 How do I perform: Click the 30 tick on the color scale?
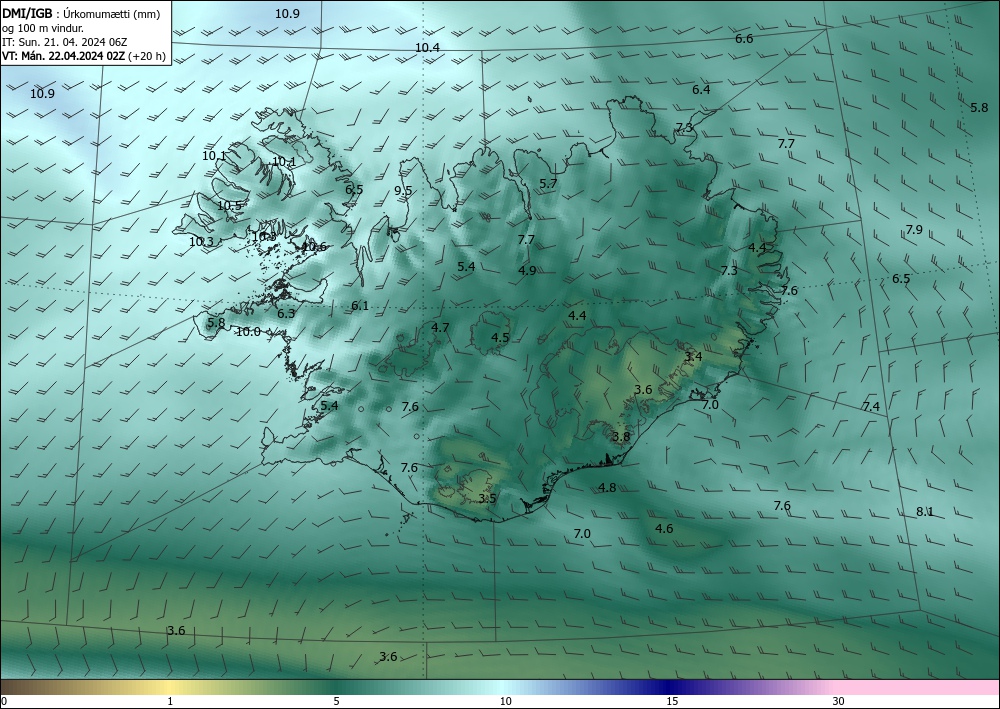[839, 701]
